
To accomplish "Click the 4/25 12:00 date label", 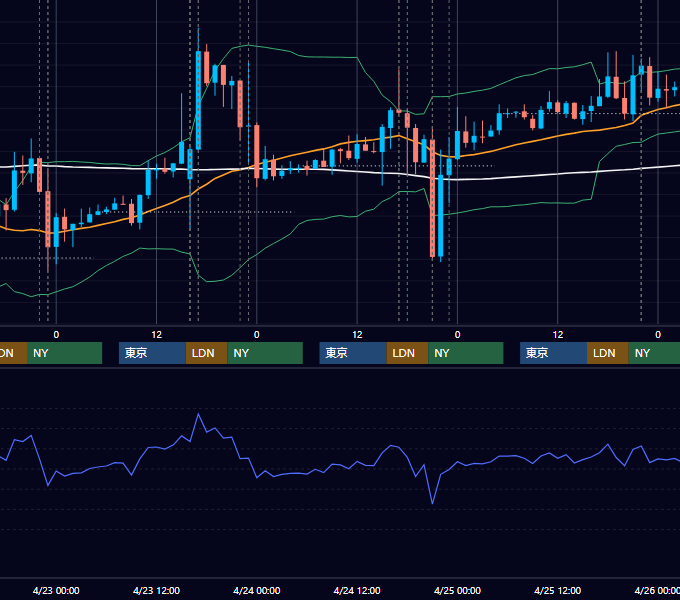I will pyautogui.click(x=558, y=590).
